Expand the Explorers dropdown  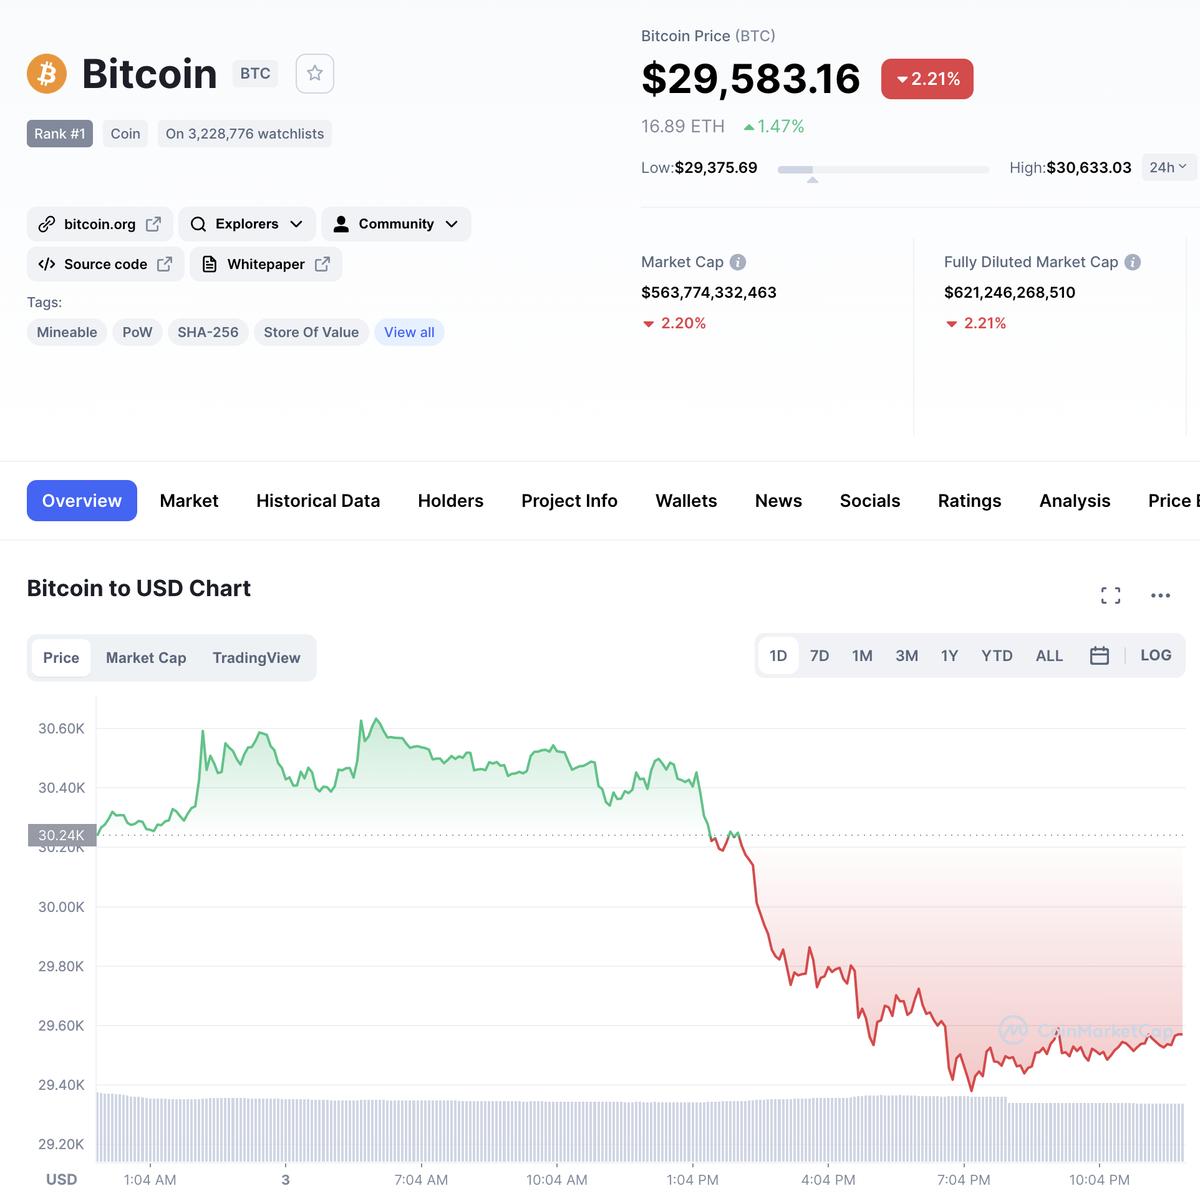247,224
